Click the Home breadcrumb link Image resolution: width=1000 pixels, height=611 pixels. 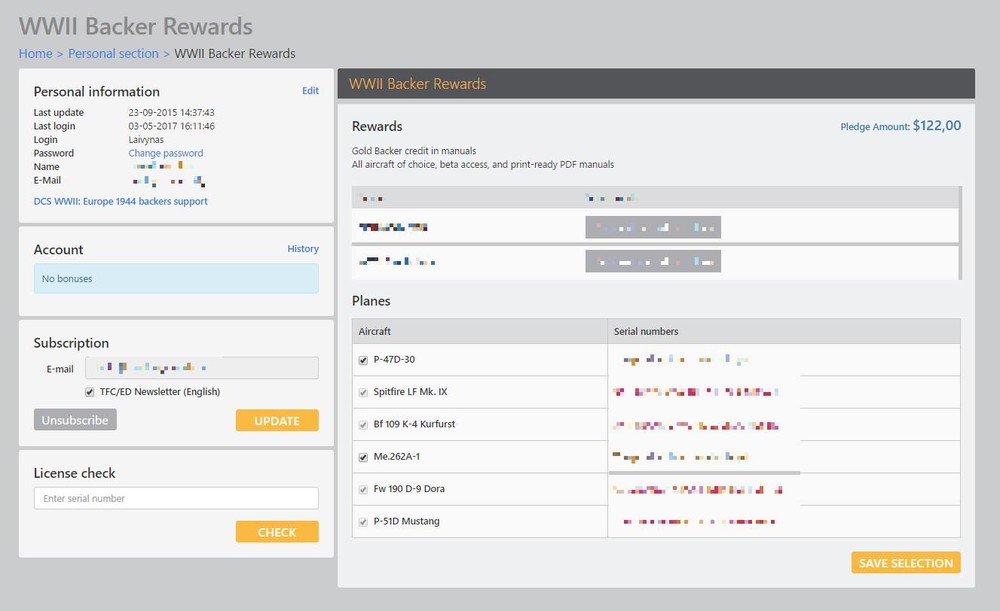point(35,54)
